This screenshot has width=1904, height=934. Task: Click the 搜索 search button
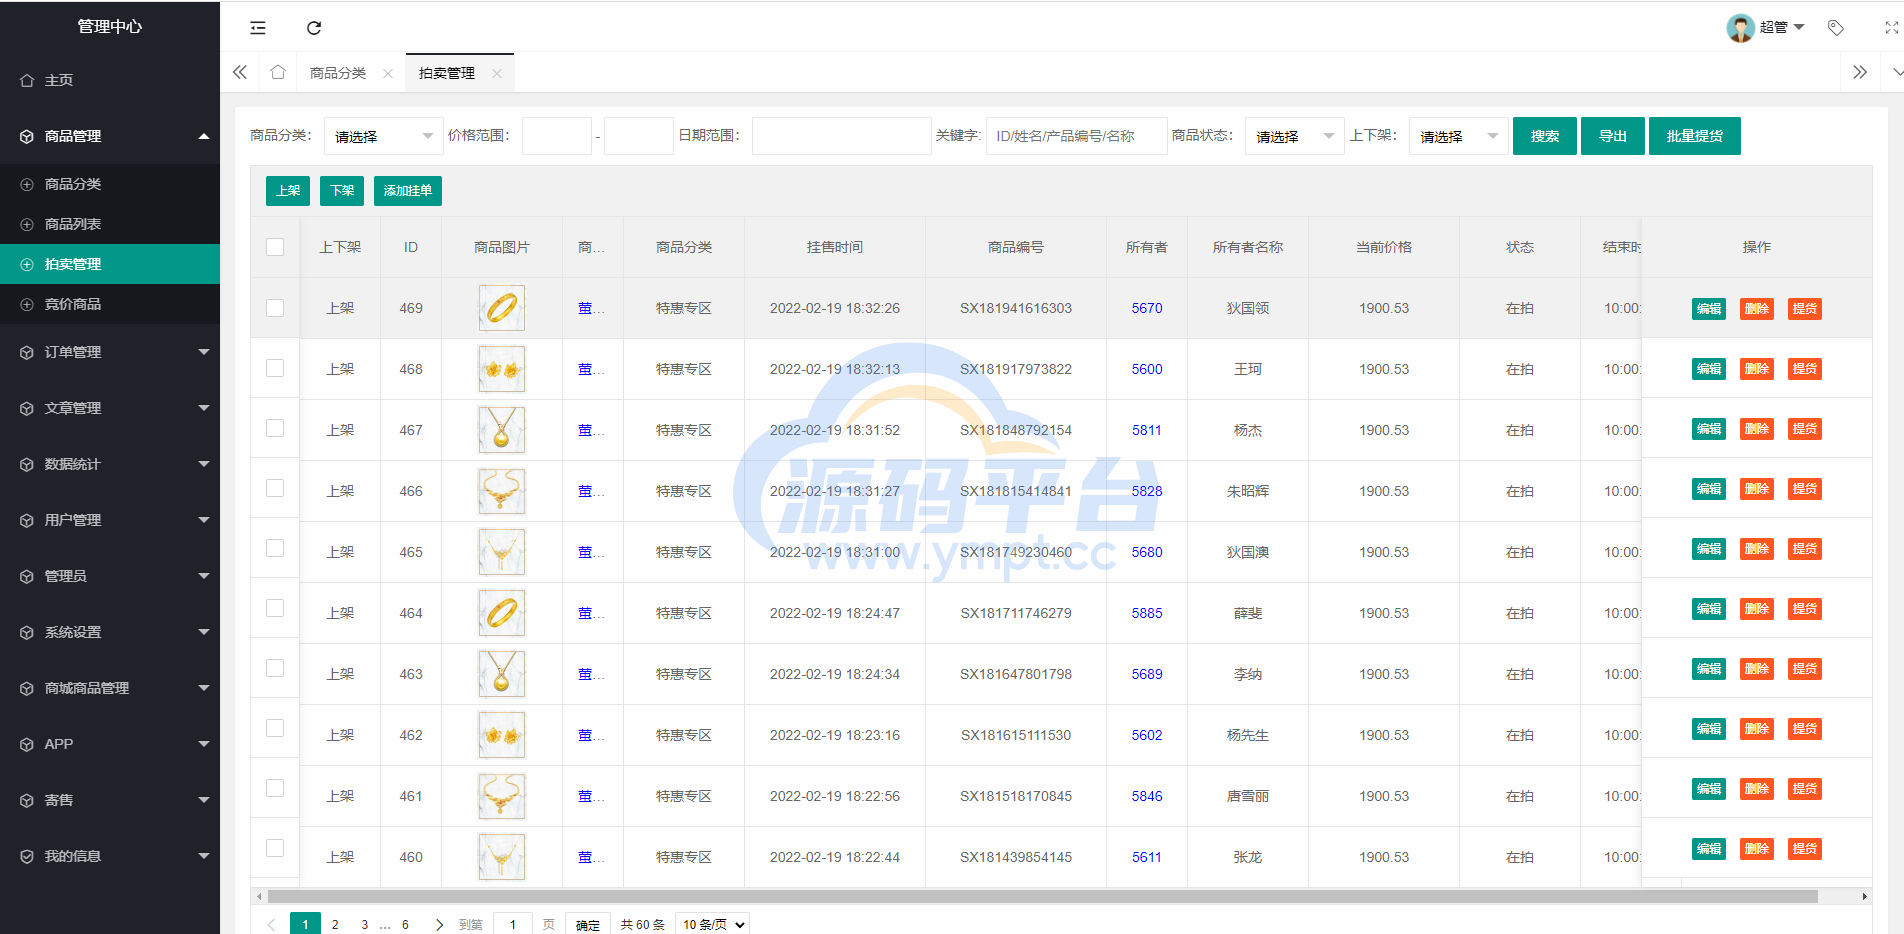point(1545,136)
